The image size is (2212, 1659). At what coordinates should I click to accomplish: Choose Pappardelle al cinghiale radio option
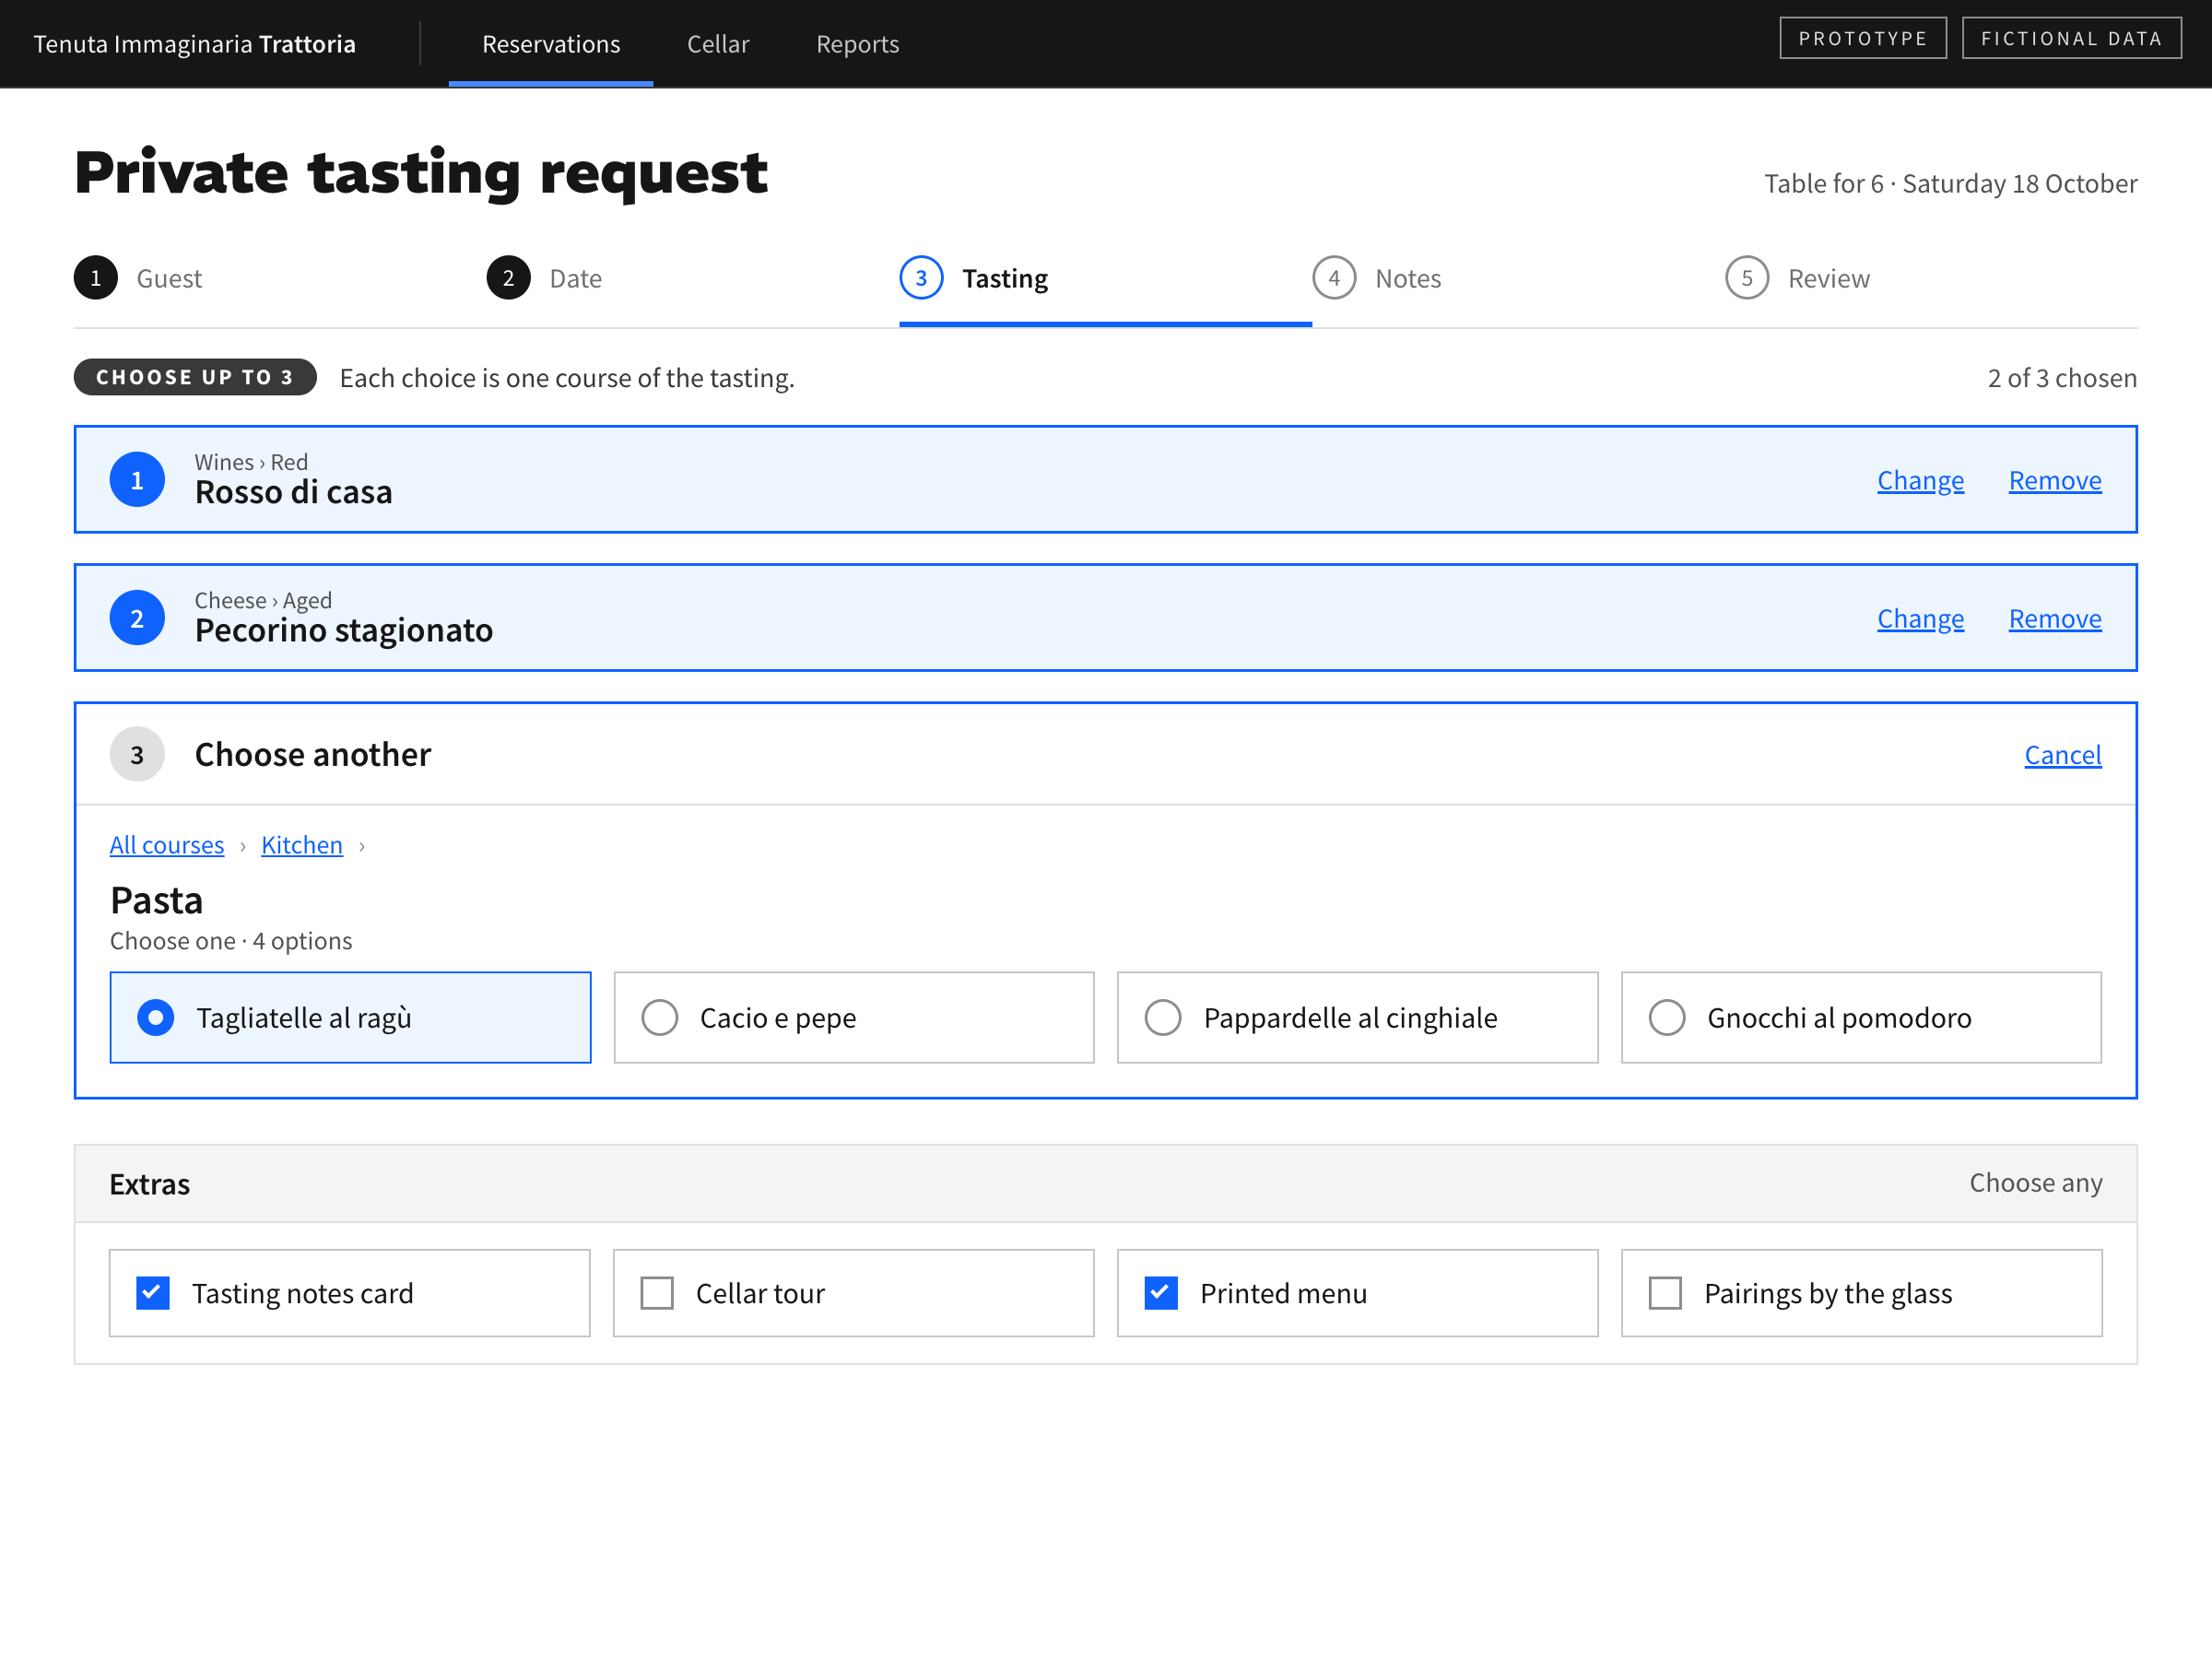pos(1358,1017)
